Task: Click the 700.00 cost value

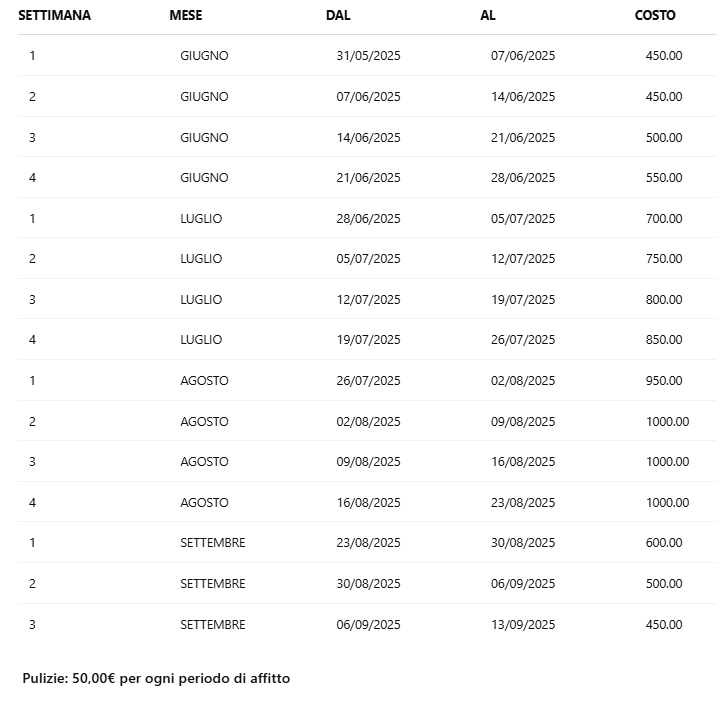Action: coord(664,219)
